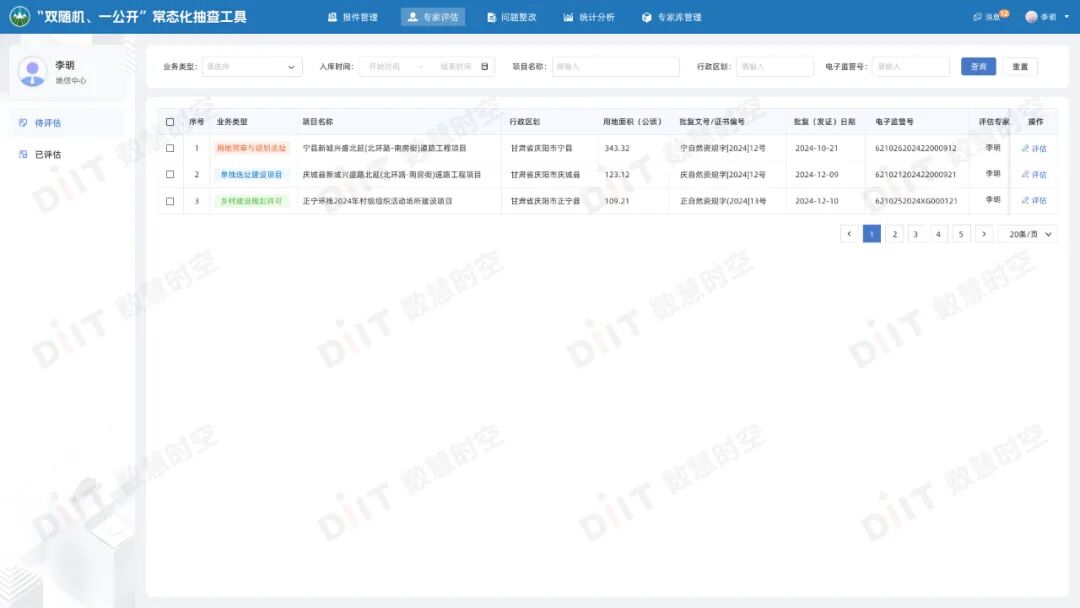Focus the 项目名称 input field
Viewport: 1080px width, 608px height.
pyautogui.click(x=616, y=67)
